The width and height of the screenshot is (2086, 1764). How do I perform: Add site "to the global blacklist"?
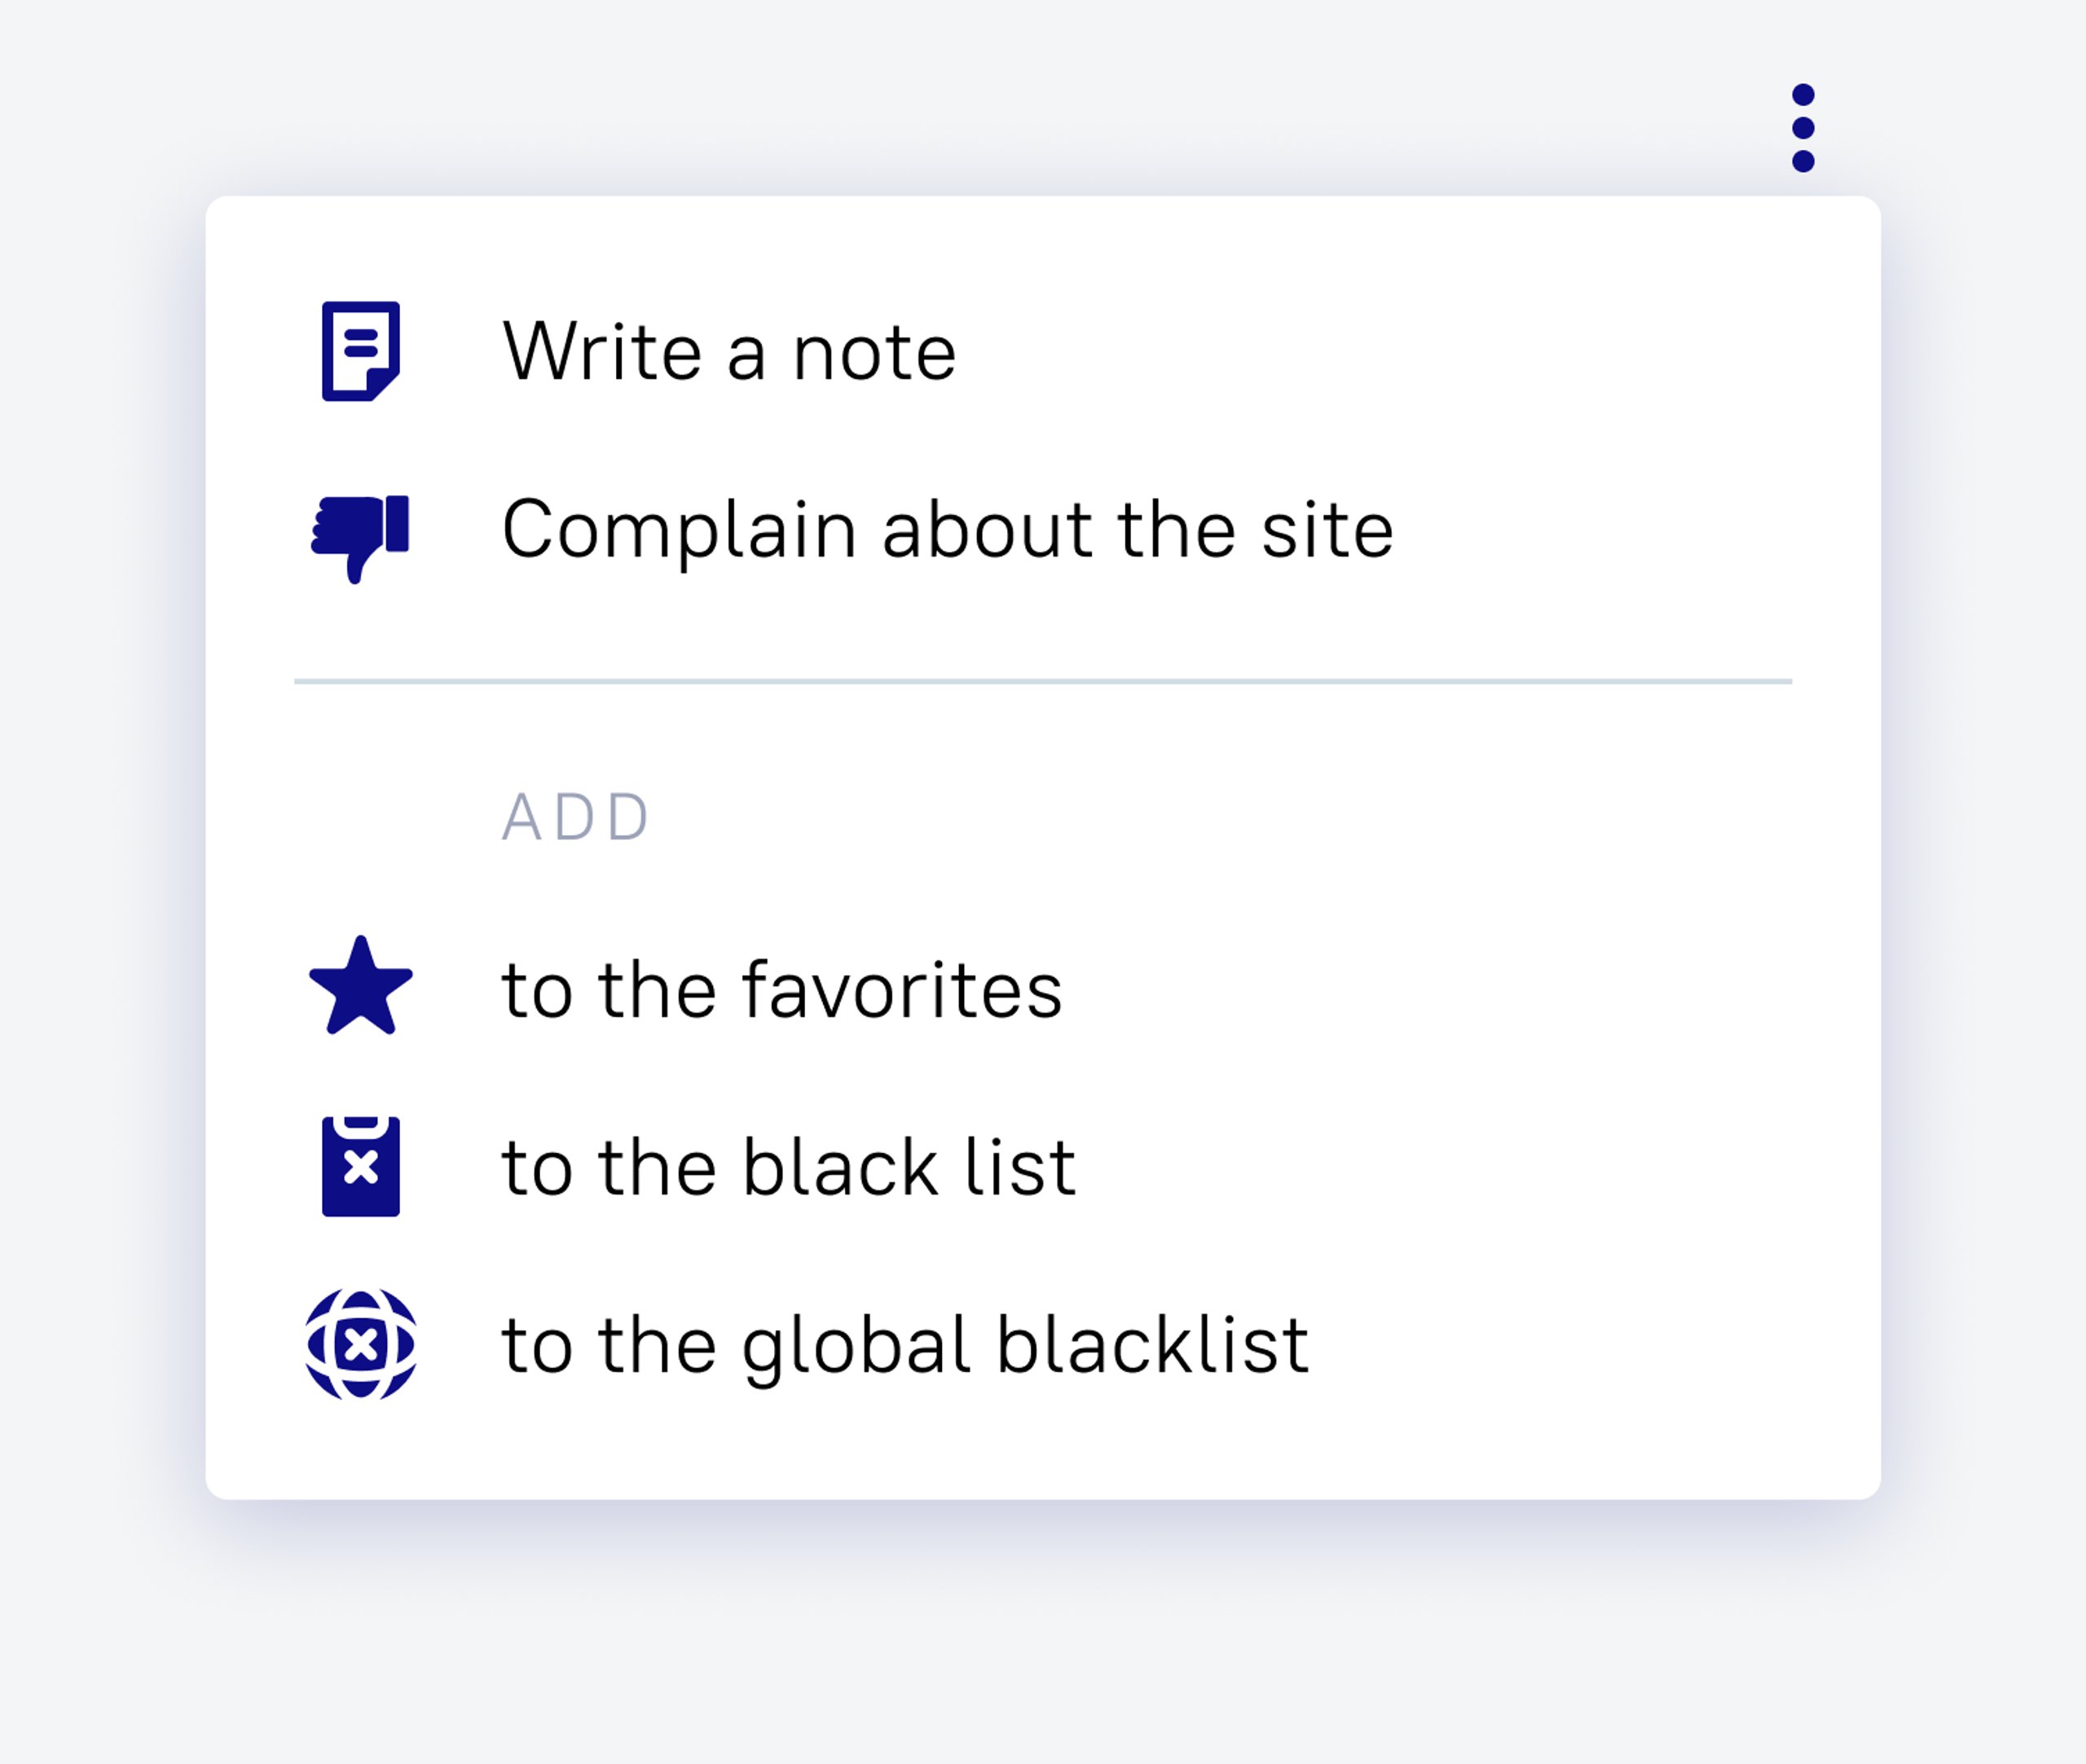coord(1043,1345)
